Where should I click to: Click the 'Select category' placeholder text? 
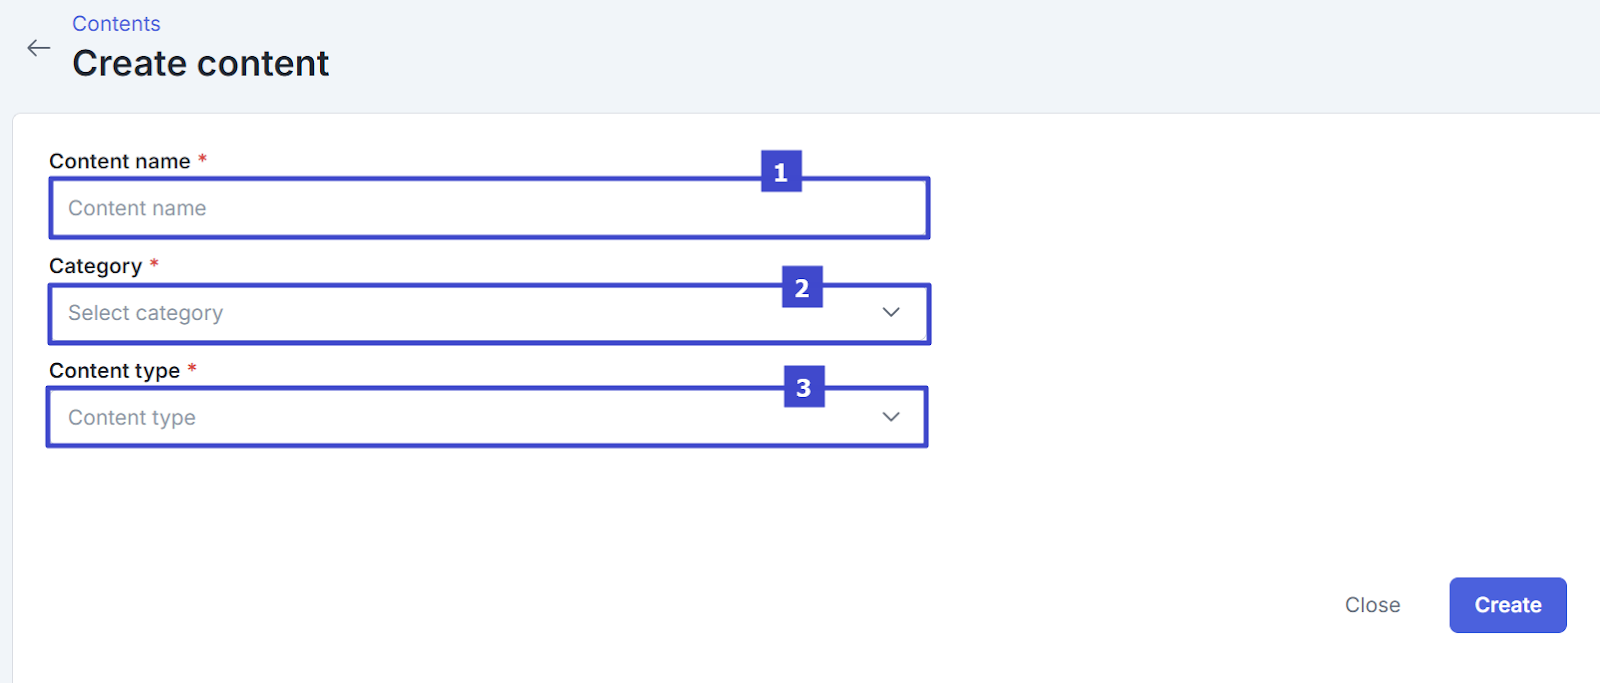(x=146, y=313)
